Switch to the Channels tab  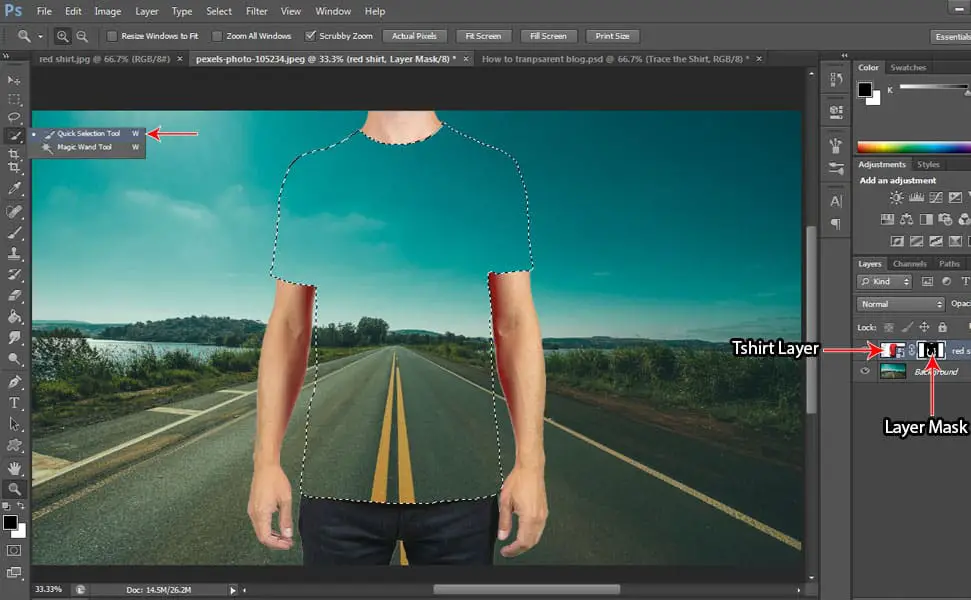pos(910,263)
